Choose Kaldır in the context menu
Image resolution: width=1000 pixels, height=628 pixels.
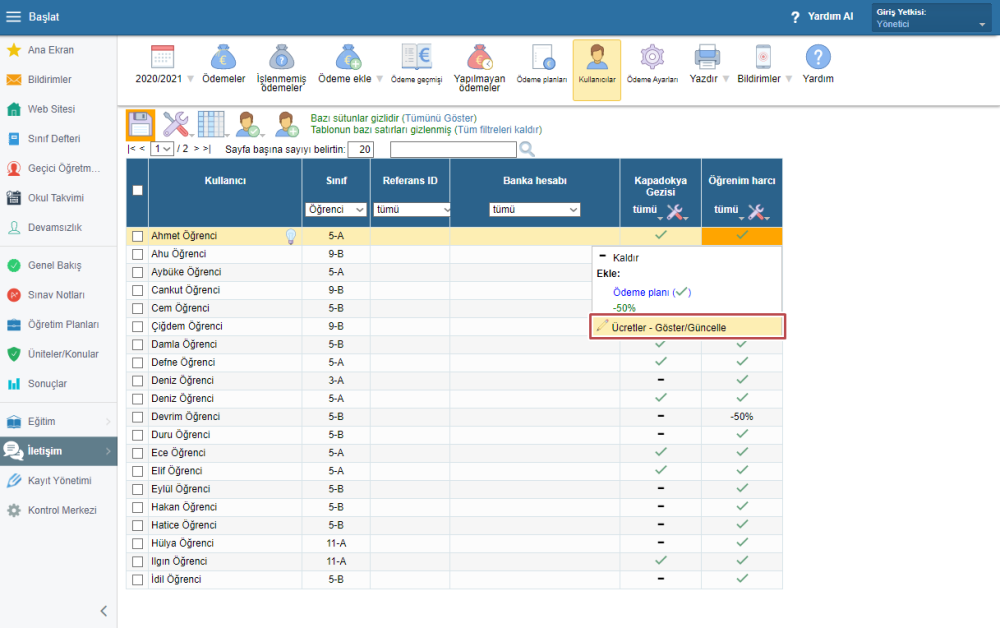pos(625,257)
